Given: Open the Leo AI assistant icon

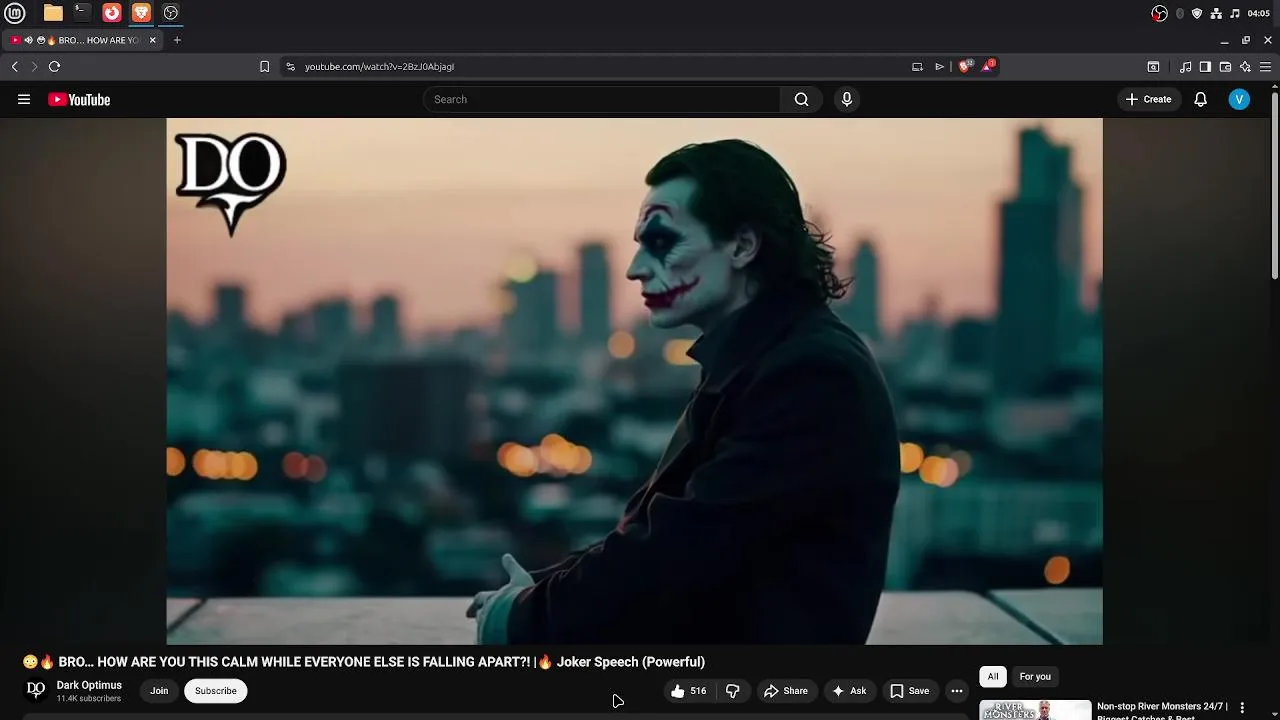Looking at the screenshot, I should pos(1245,66).
